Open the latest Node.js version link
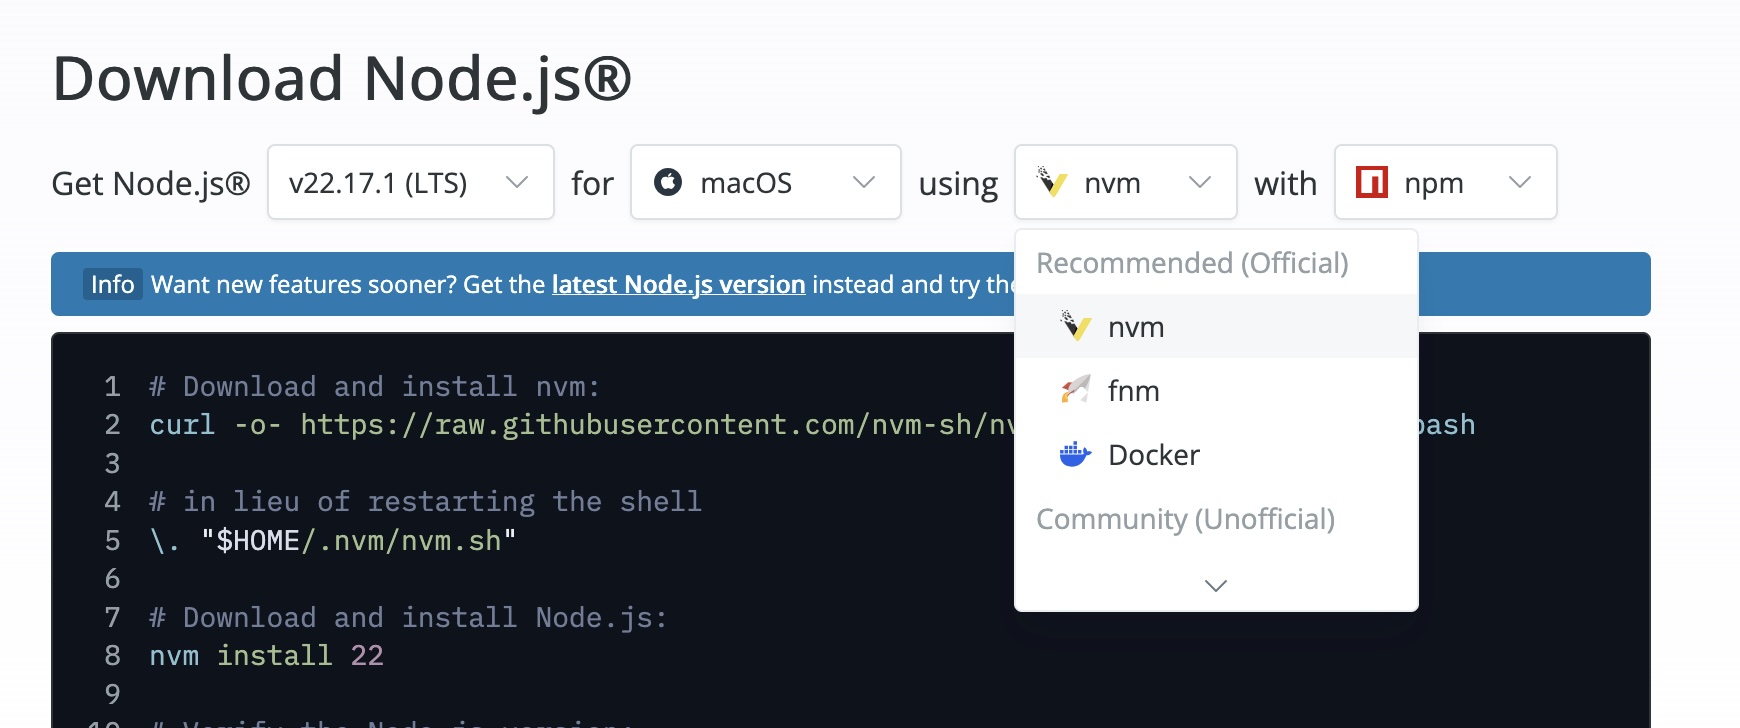Viewport: 1740px width, 728px height. point(678,284)
